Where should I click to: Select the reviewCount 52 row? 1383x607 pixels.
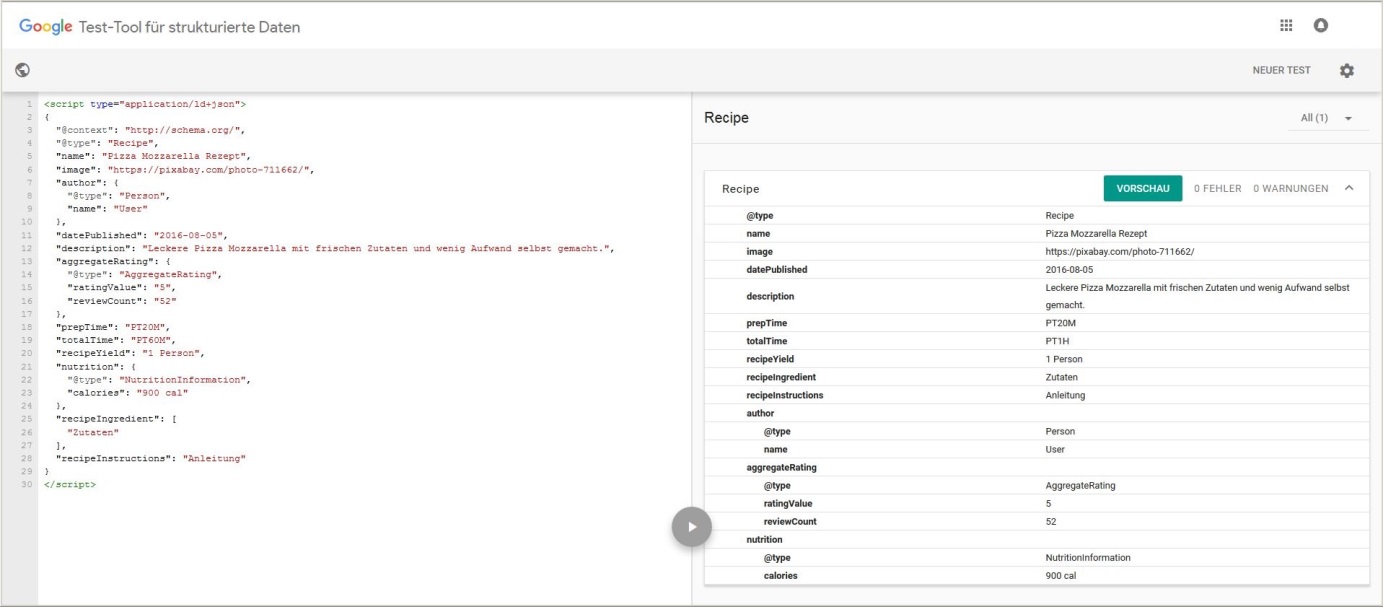point(1037,521)
